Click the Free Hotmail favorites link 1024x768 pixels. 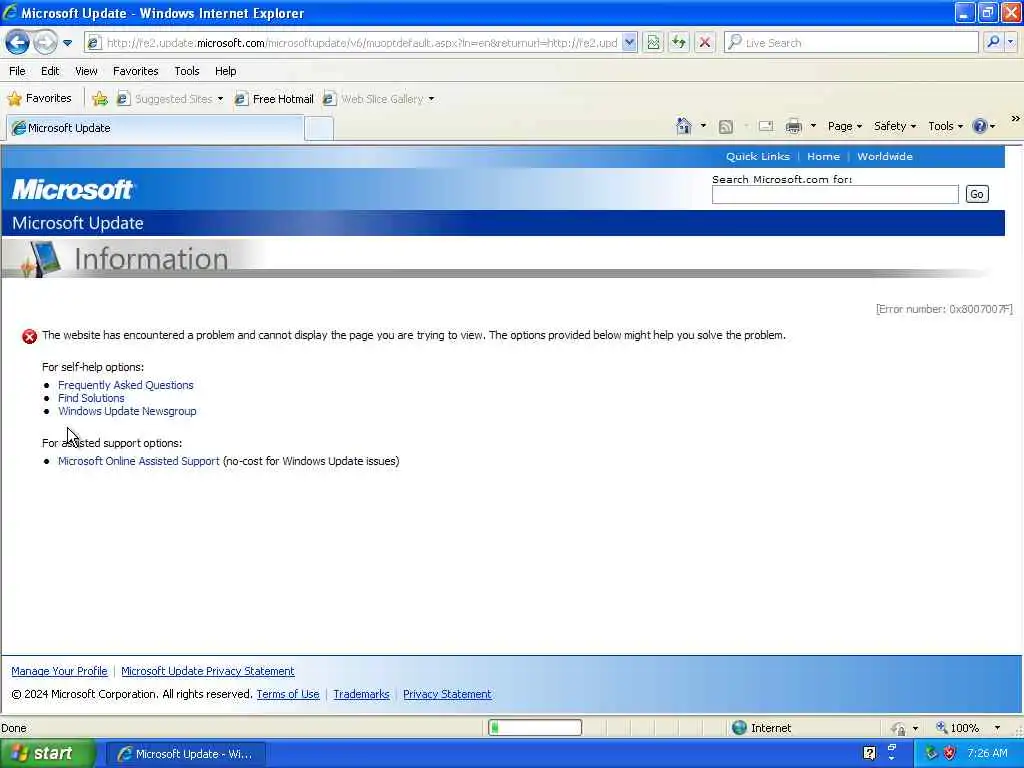pyautogui.click(x=274, y=99)
